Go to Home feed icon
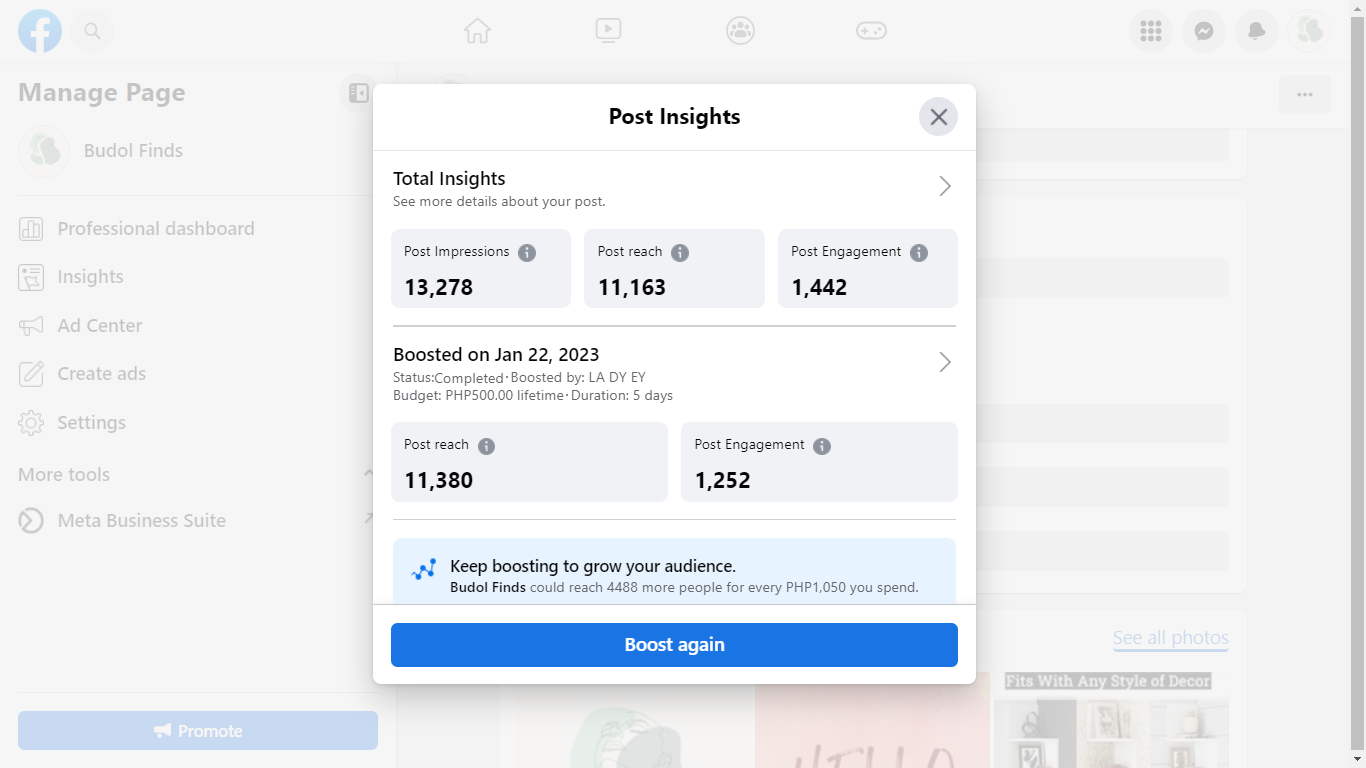This screenshot has width=1366, height=768. click(478, 31)
